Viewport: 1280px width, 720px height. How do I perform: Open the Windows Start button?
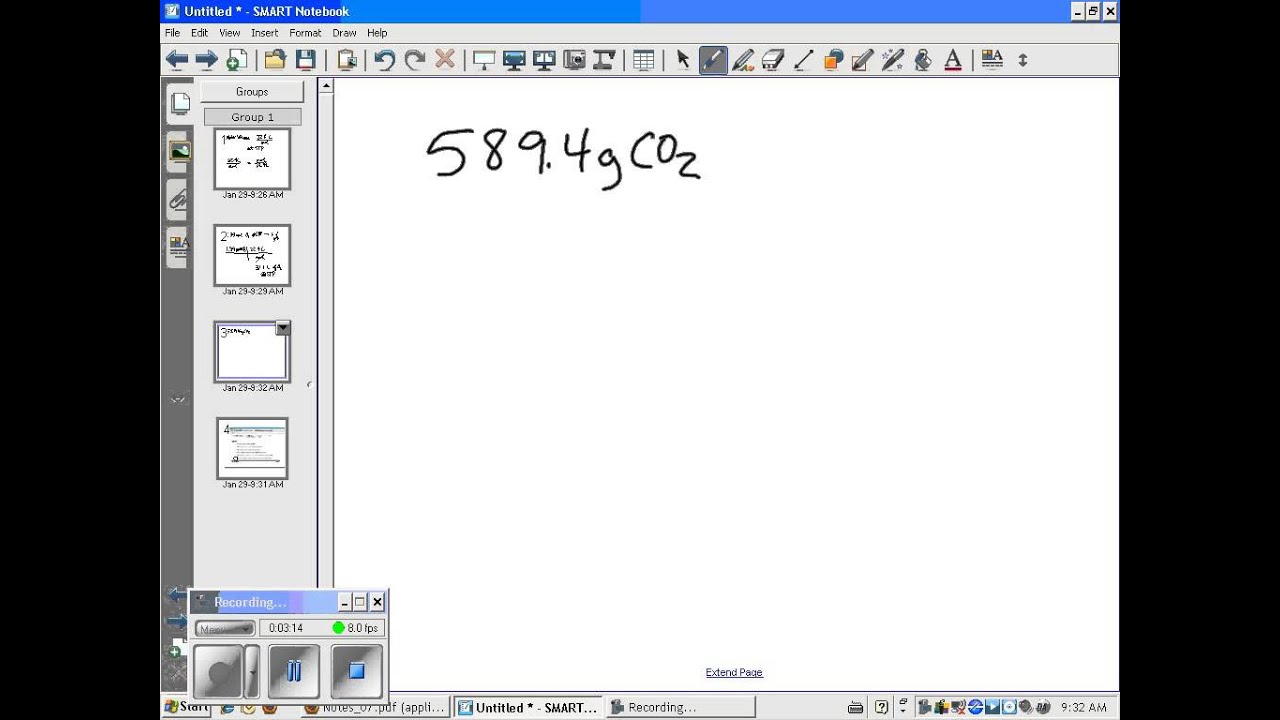186,707
